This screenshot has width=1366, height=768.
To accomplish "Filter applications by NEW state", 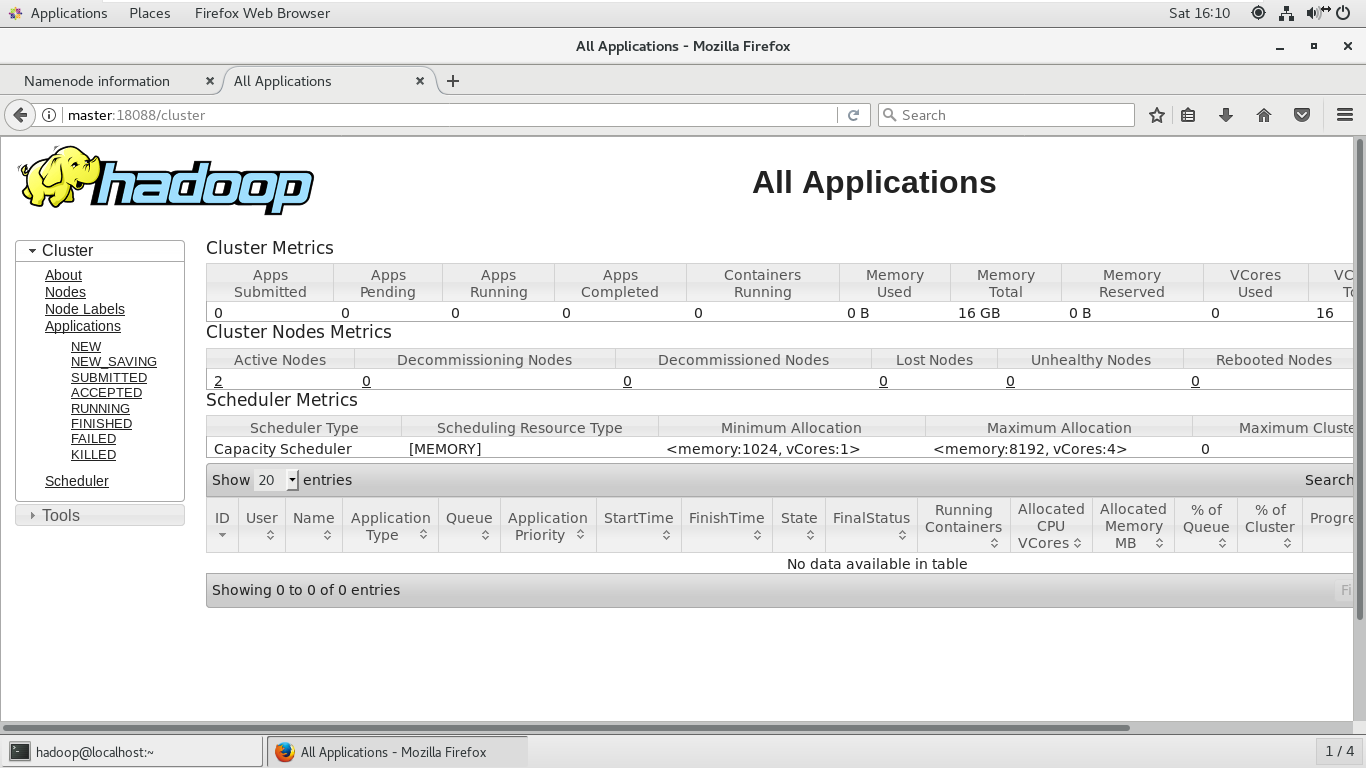I will 86,347.
